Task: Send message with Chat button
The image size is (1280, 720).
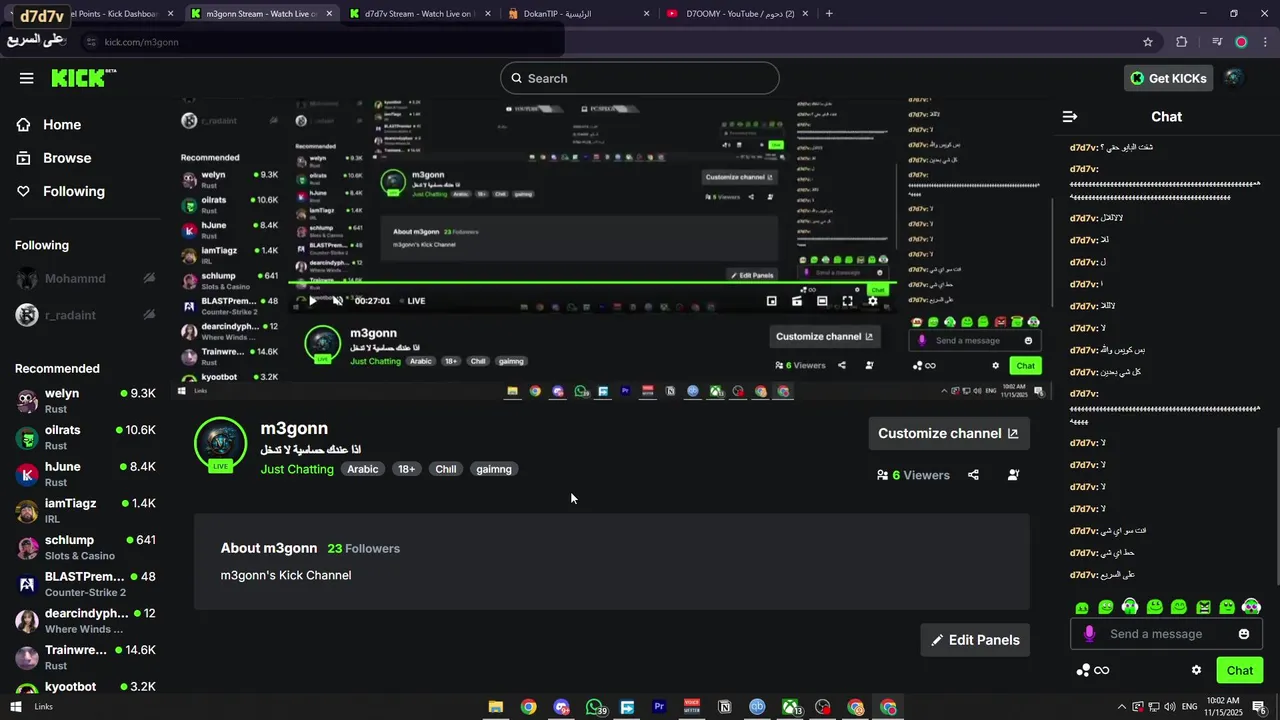Action: (1240, 670)
